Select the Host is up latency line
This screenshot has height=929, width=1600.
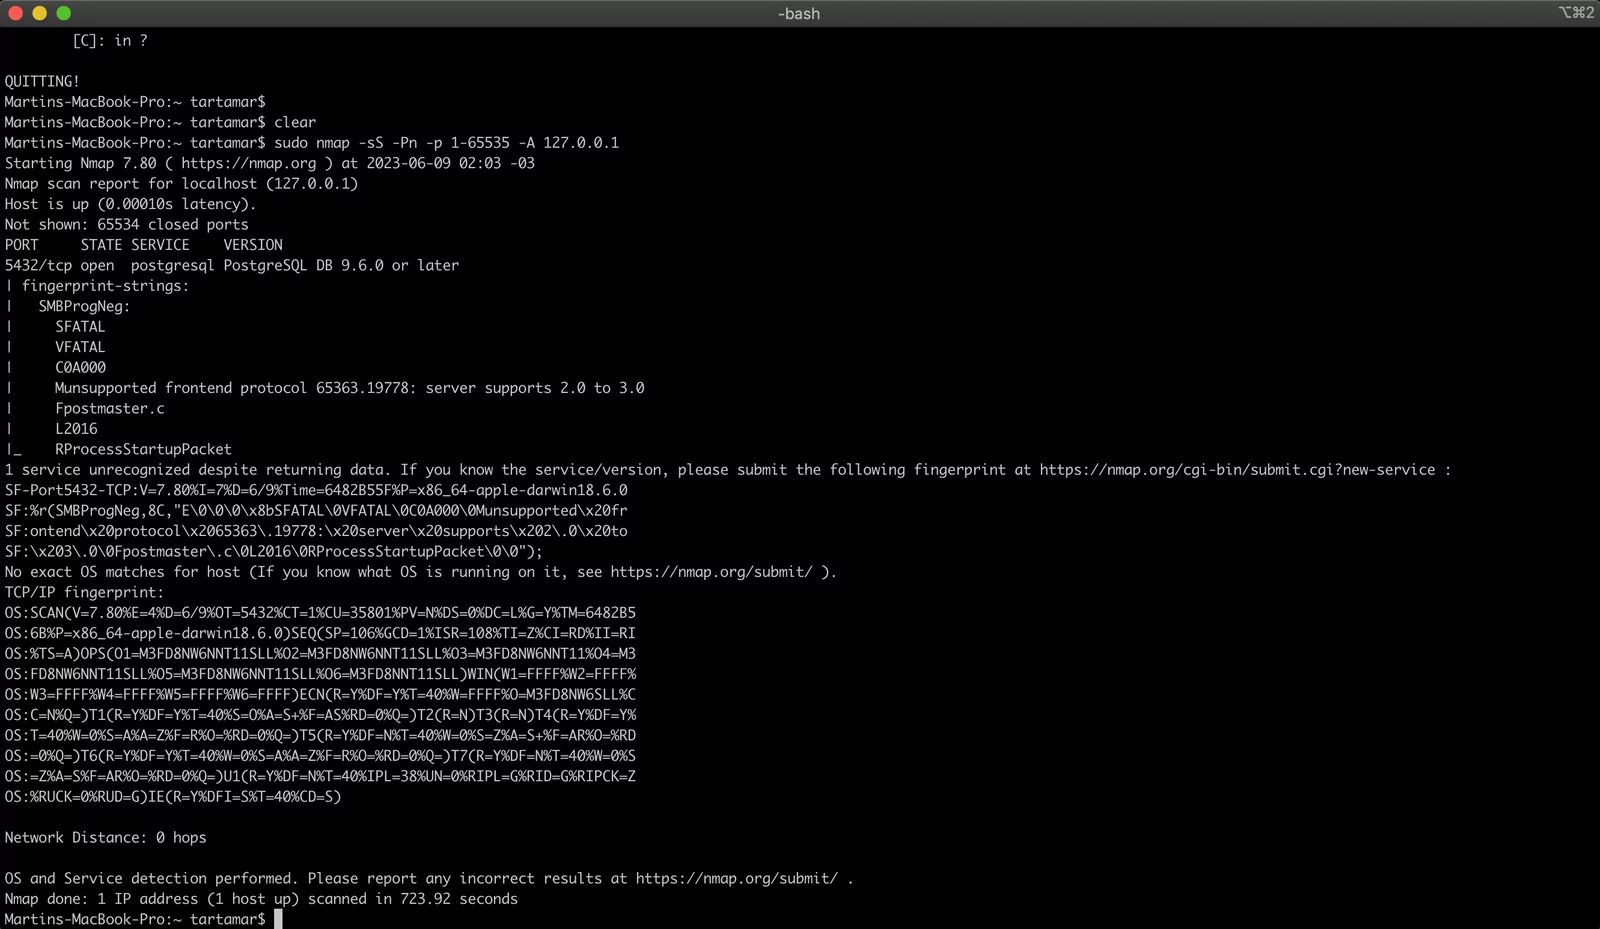click(130, 203)
